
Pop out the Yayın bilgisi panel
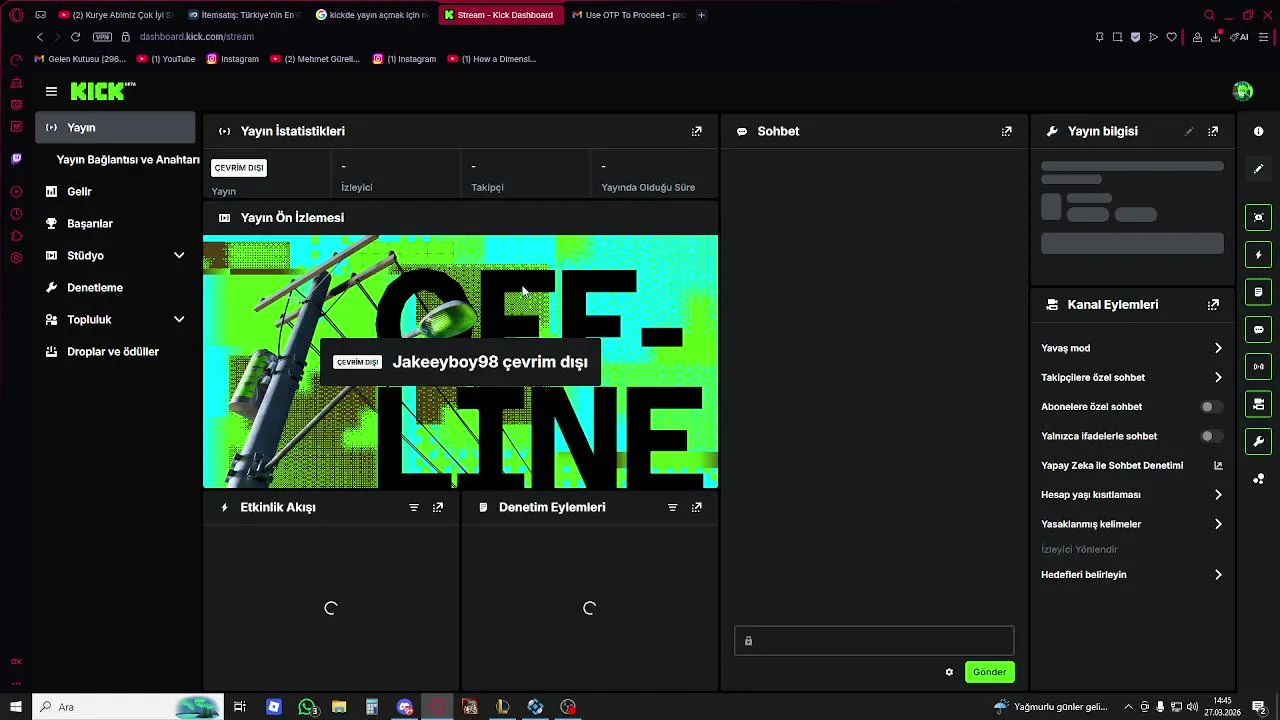1213,131
